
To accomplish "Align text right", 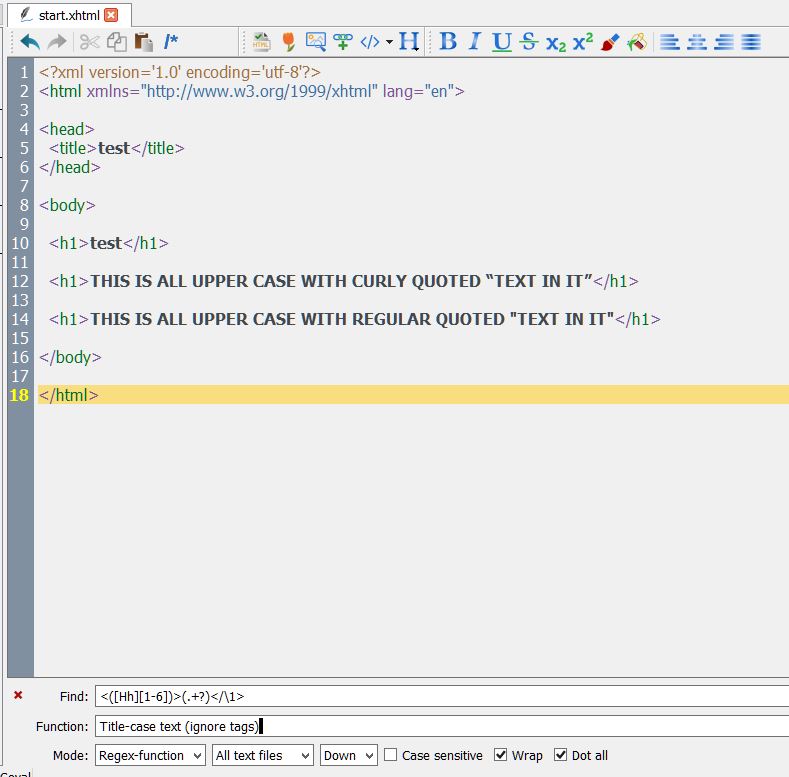I will coord(724,42).
